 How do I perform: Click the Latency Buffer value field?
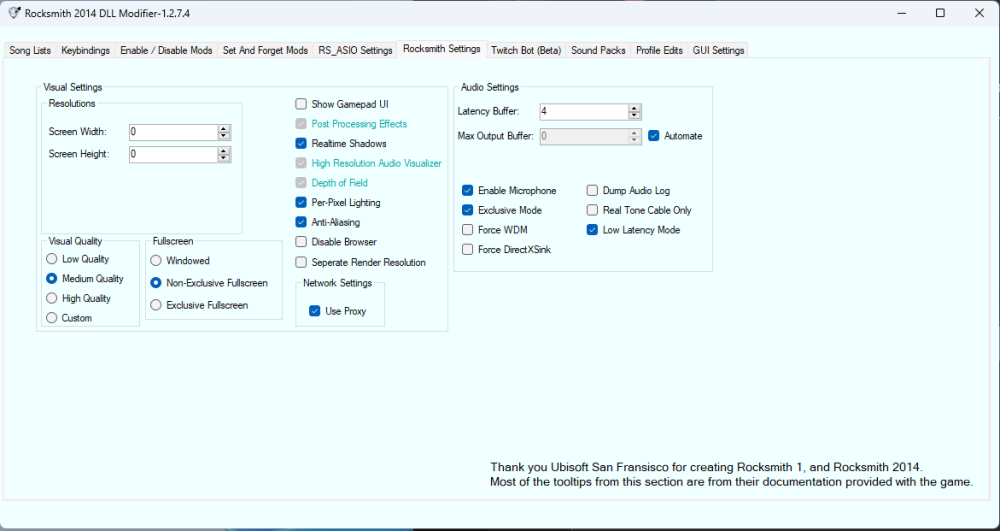(x=583, y=112)
